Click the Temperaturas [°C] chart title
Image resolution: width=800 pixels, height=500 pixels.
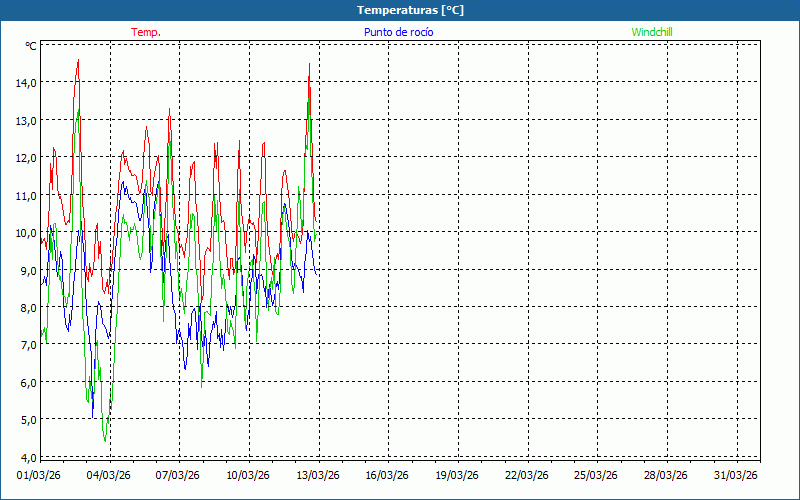tap(410, 10)
